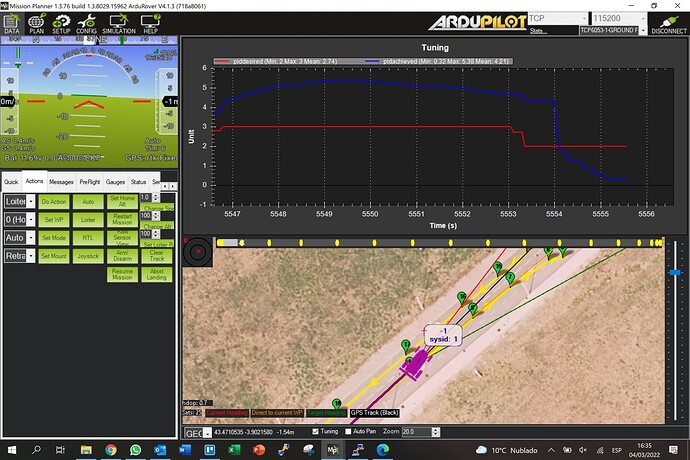Click the muted volume tray icon
The image size is (690, 460).
pyautogui.click(x=583, y=450)
